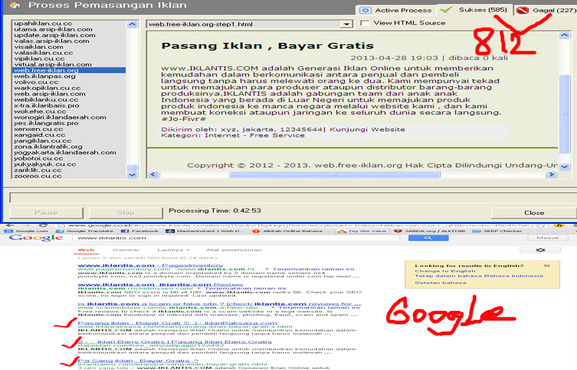
Task: Click the Change to English link
Action: point(445,271)
